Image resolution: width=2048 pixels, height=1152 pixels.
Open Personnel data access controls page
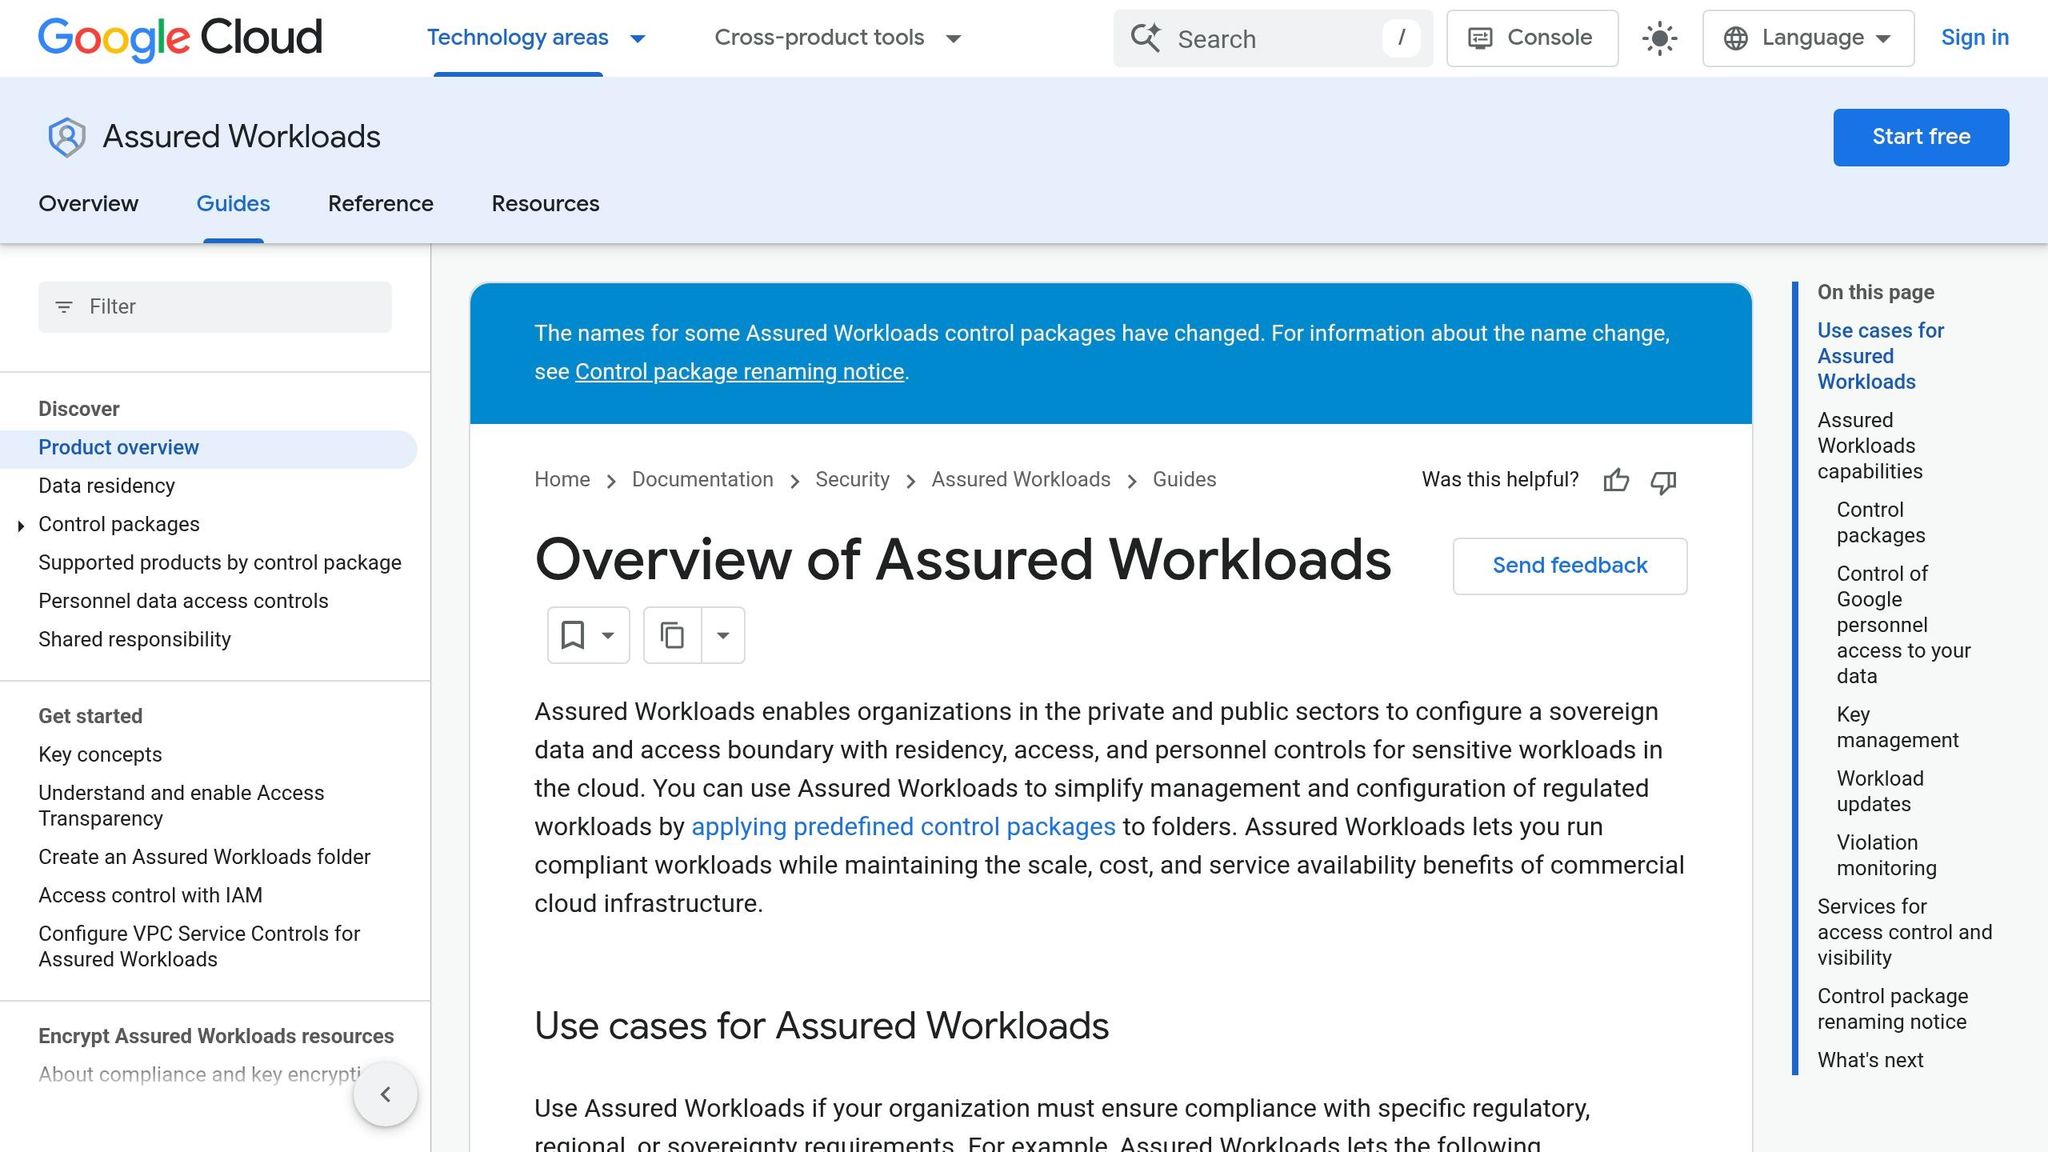pos(183,601)
